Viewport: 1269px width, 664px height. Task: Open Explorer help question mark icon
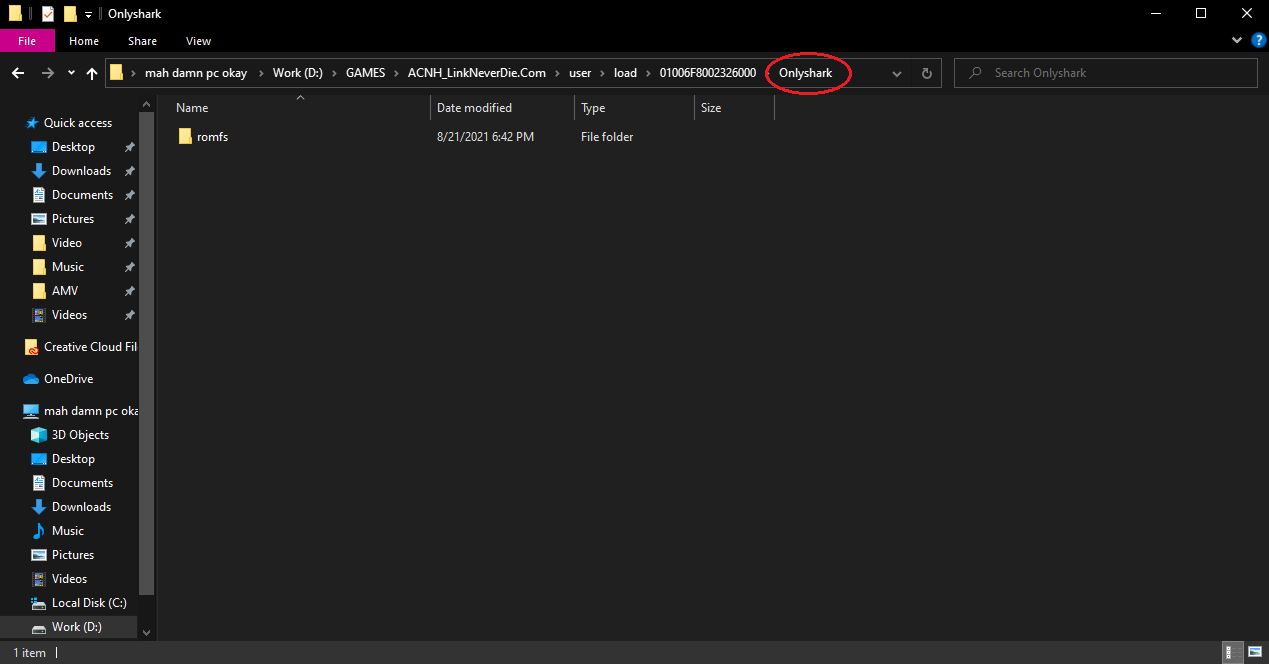pos(1257,41)
